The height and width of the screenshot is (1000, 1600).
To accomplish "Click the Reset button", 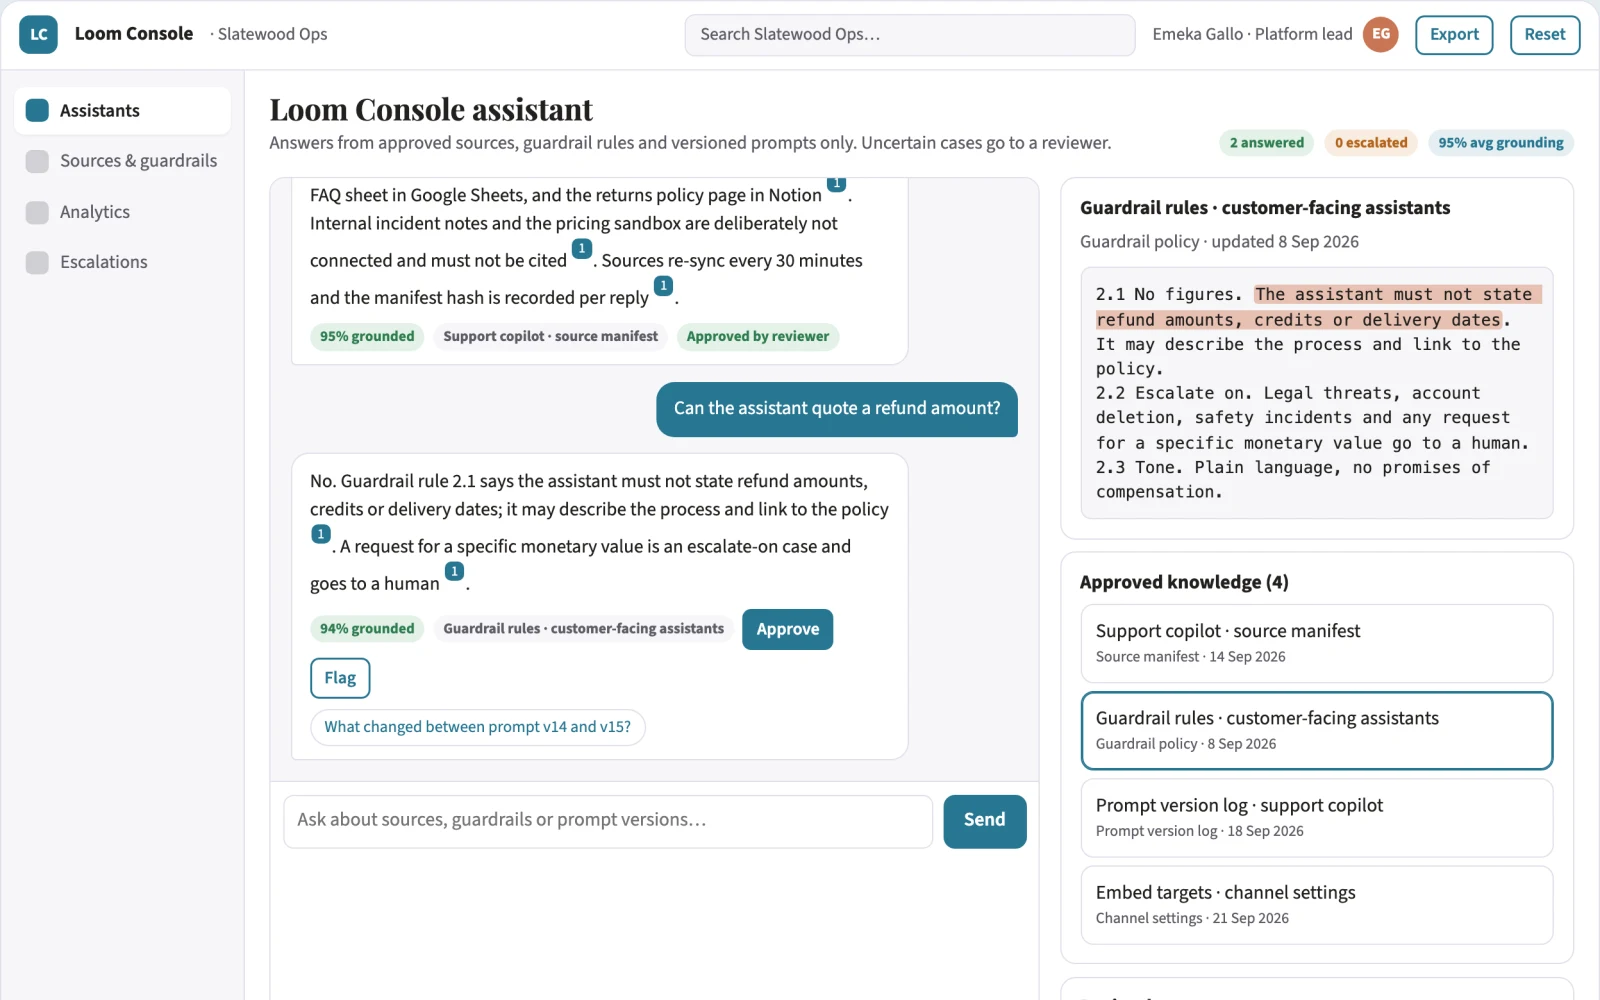I will tap(1545, 34).
